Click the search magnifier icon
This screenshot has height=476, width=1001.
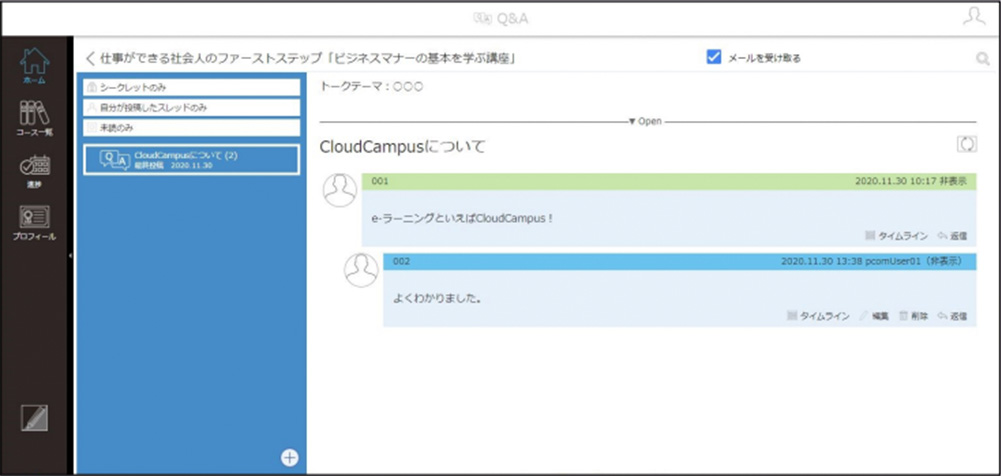(982, 59)
